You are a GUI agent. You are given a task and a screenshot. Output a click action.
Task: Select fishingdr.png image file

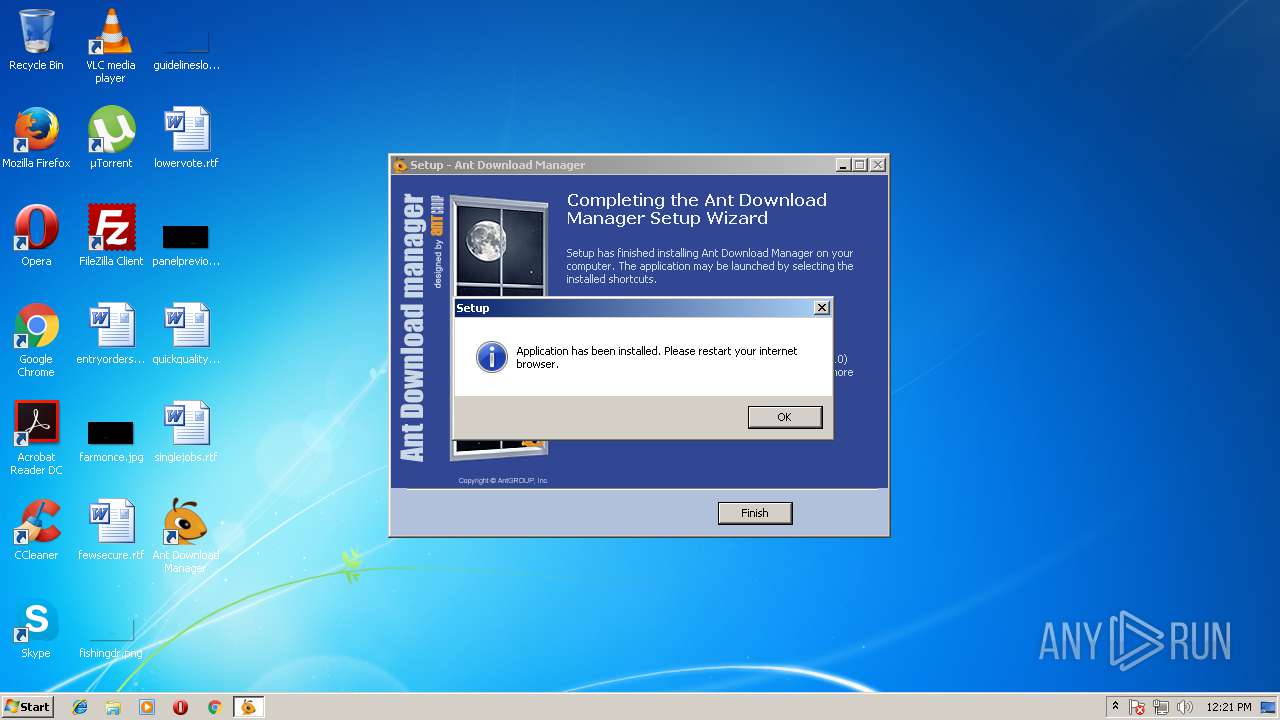[111, 638]
